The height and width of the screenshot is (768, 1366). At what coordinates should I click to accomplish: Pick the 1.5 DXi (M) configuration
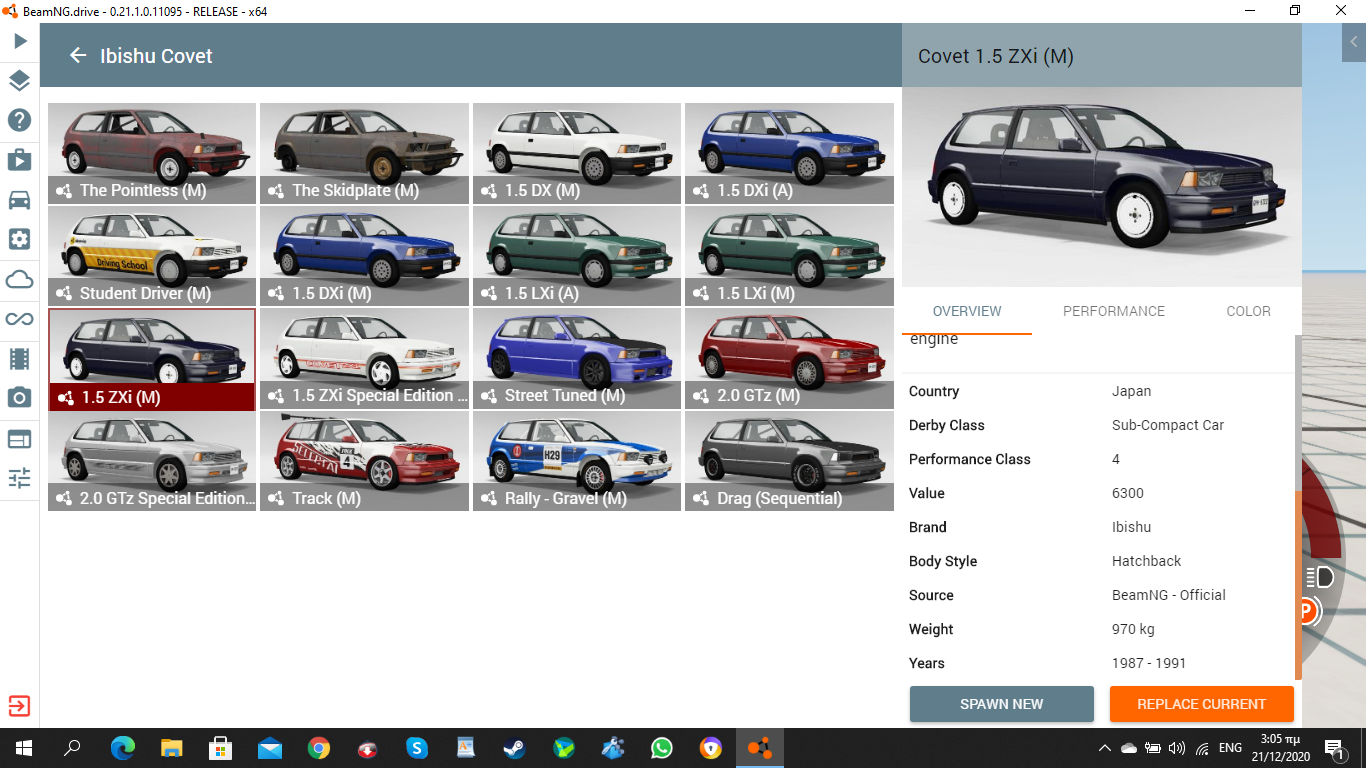point(364,256)
